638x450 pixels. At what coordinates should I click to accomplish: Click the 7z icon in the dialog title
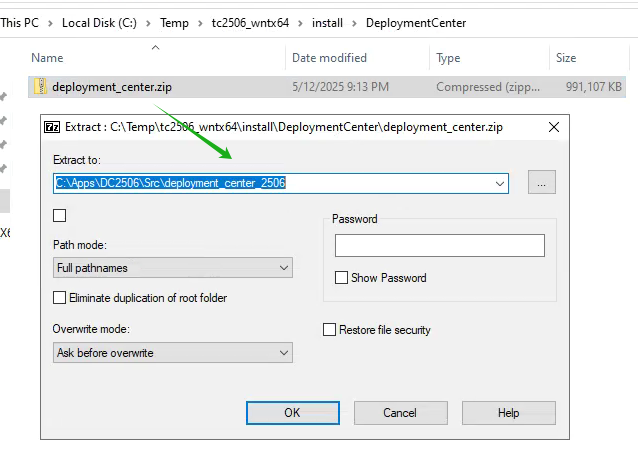(52, 127)
